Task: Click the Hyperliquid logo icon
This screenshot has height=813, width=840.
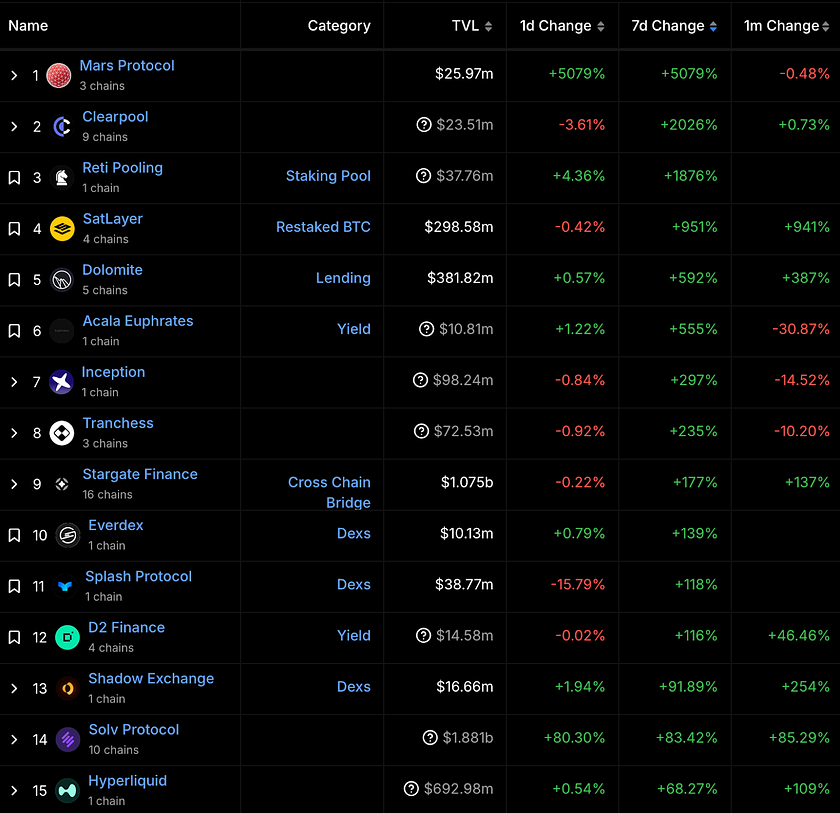Action: [x=68, y=791]
